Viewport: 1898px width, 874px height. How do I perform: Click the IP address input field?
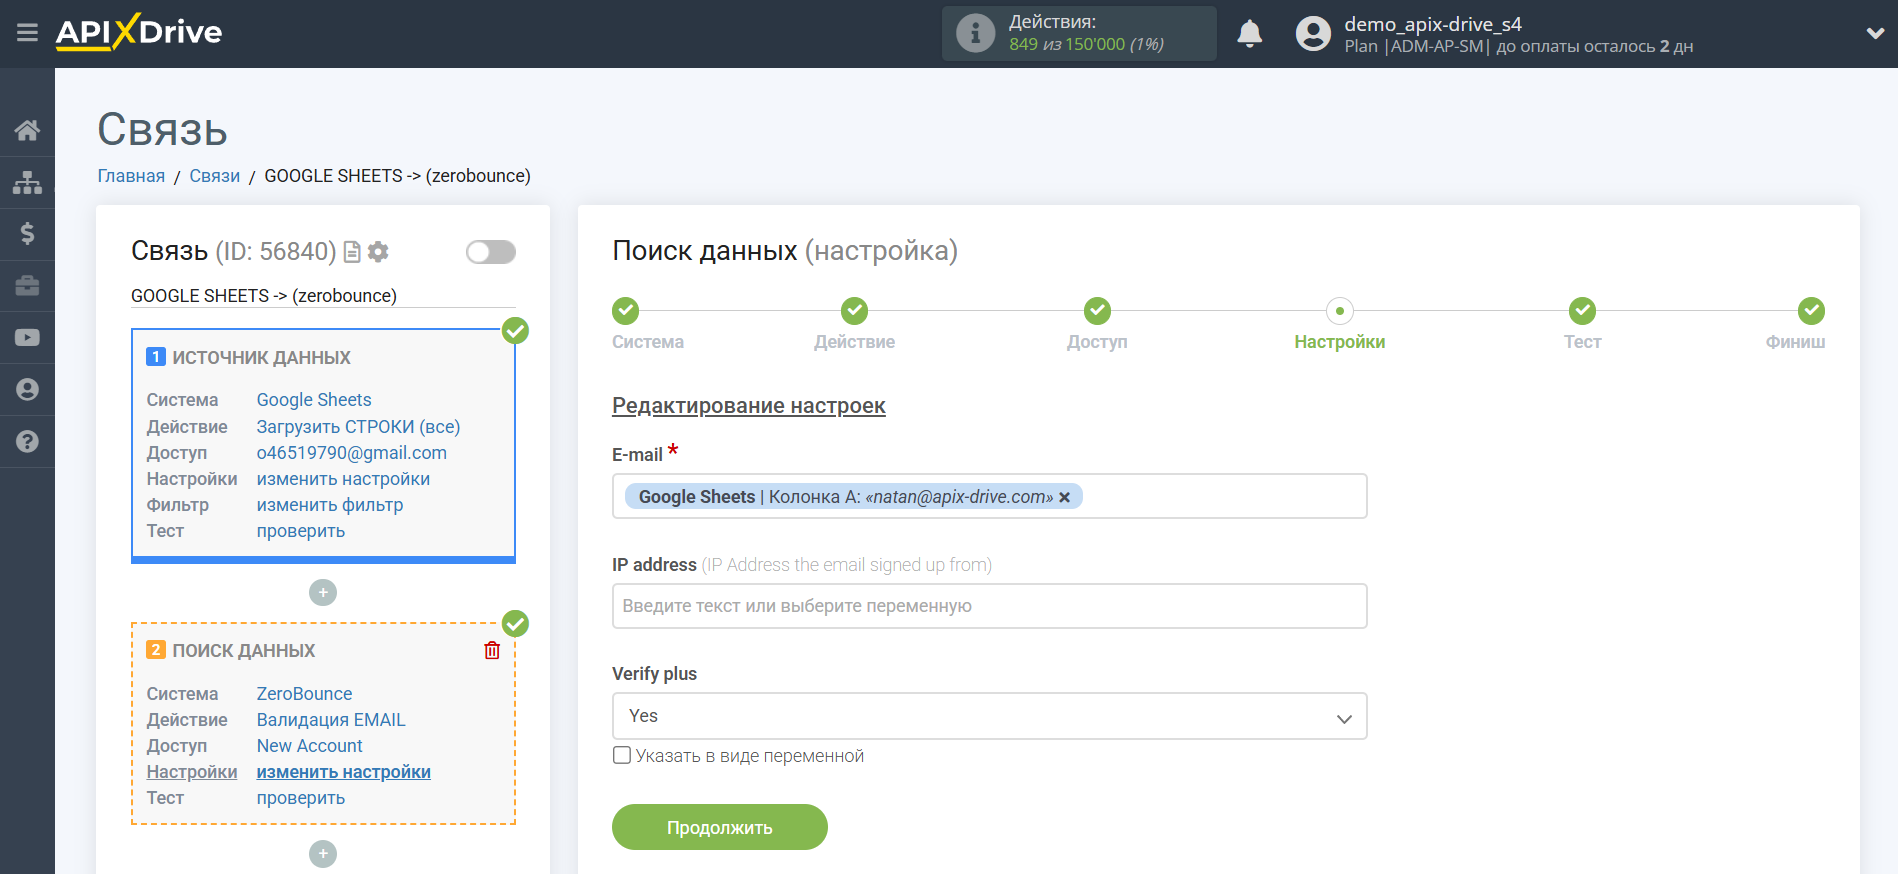(x=988, y=606)
